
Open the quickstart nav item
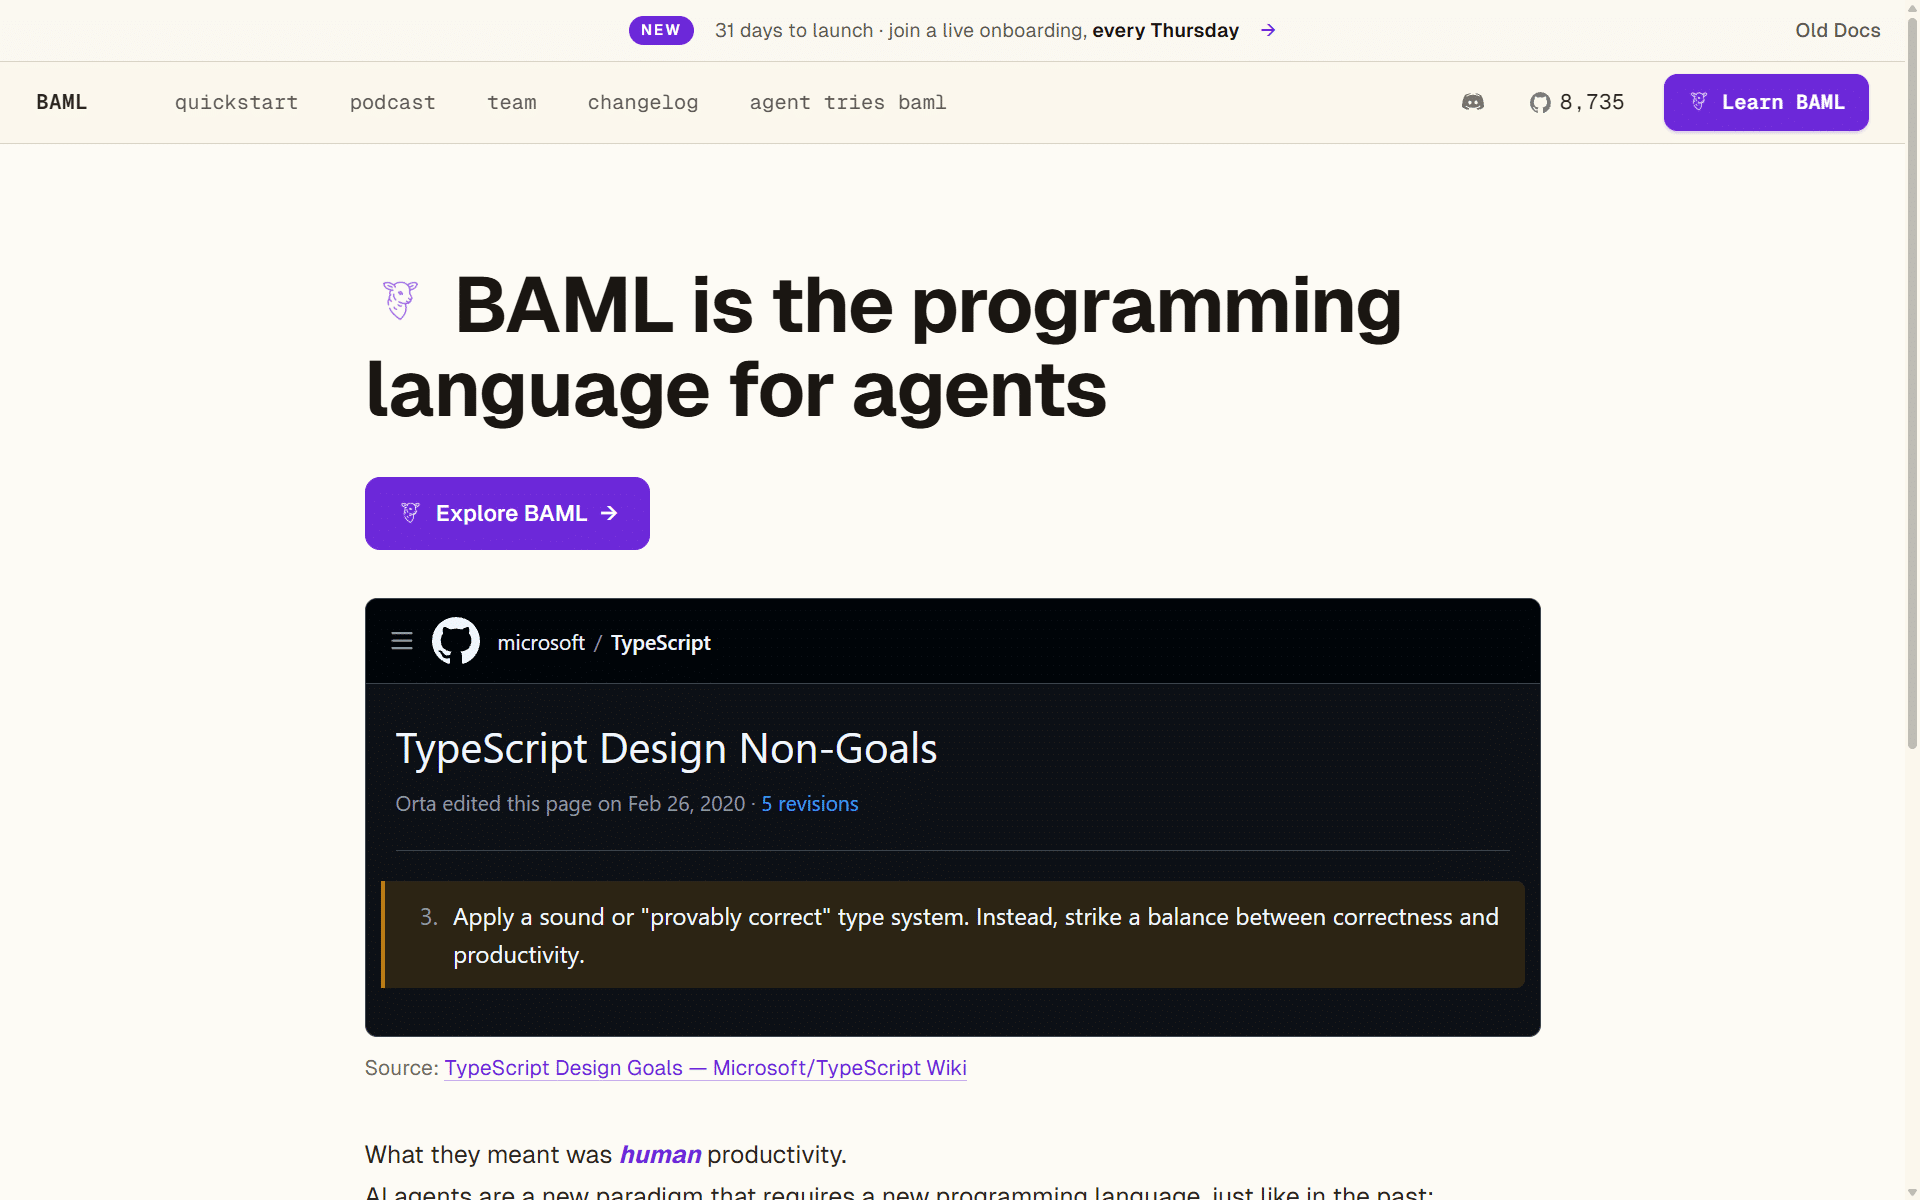click(236, 102)
